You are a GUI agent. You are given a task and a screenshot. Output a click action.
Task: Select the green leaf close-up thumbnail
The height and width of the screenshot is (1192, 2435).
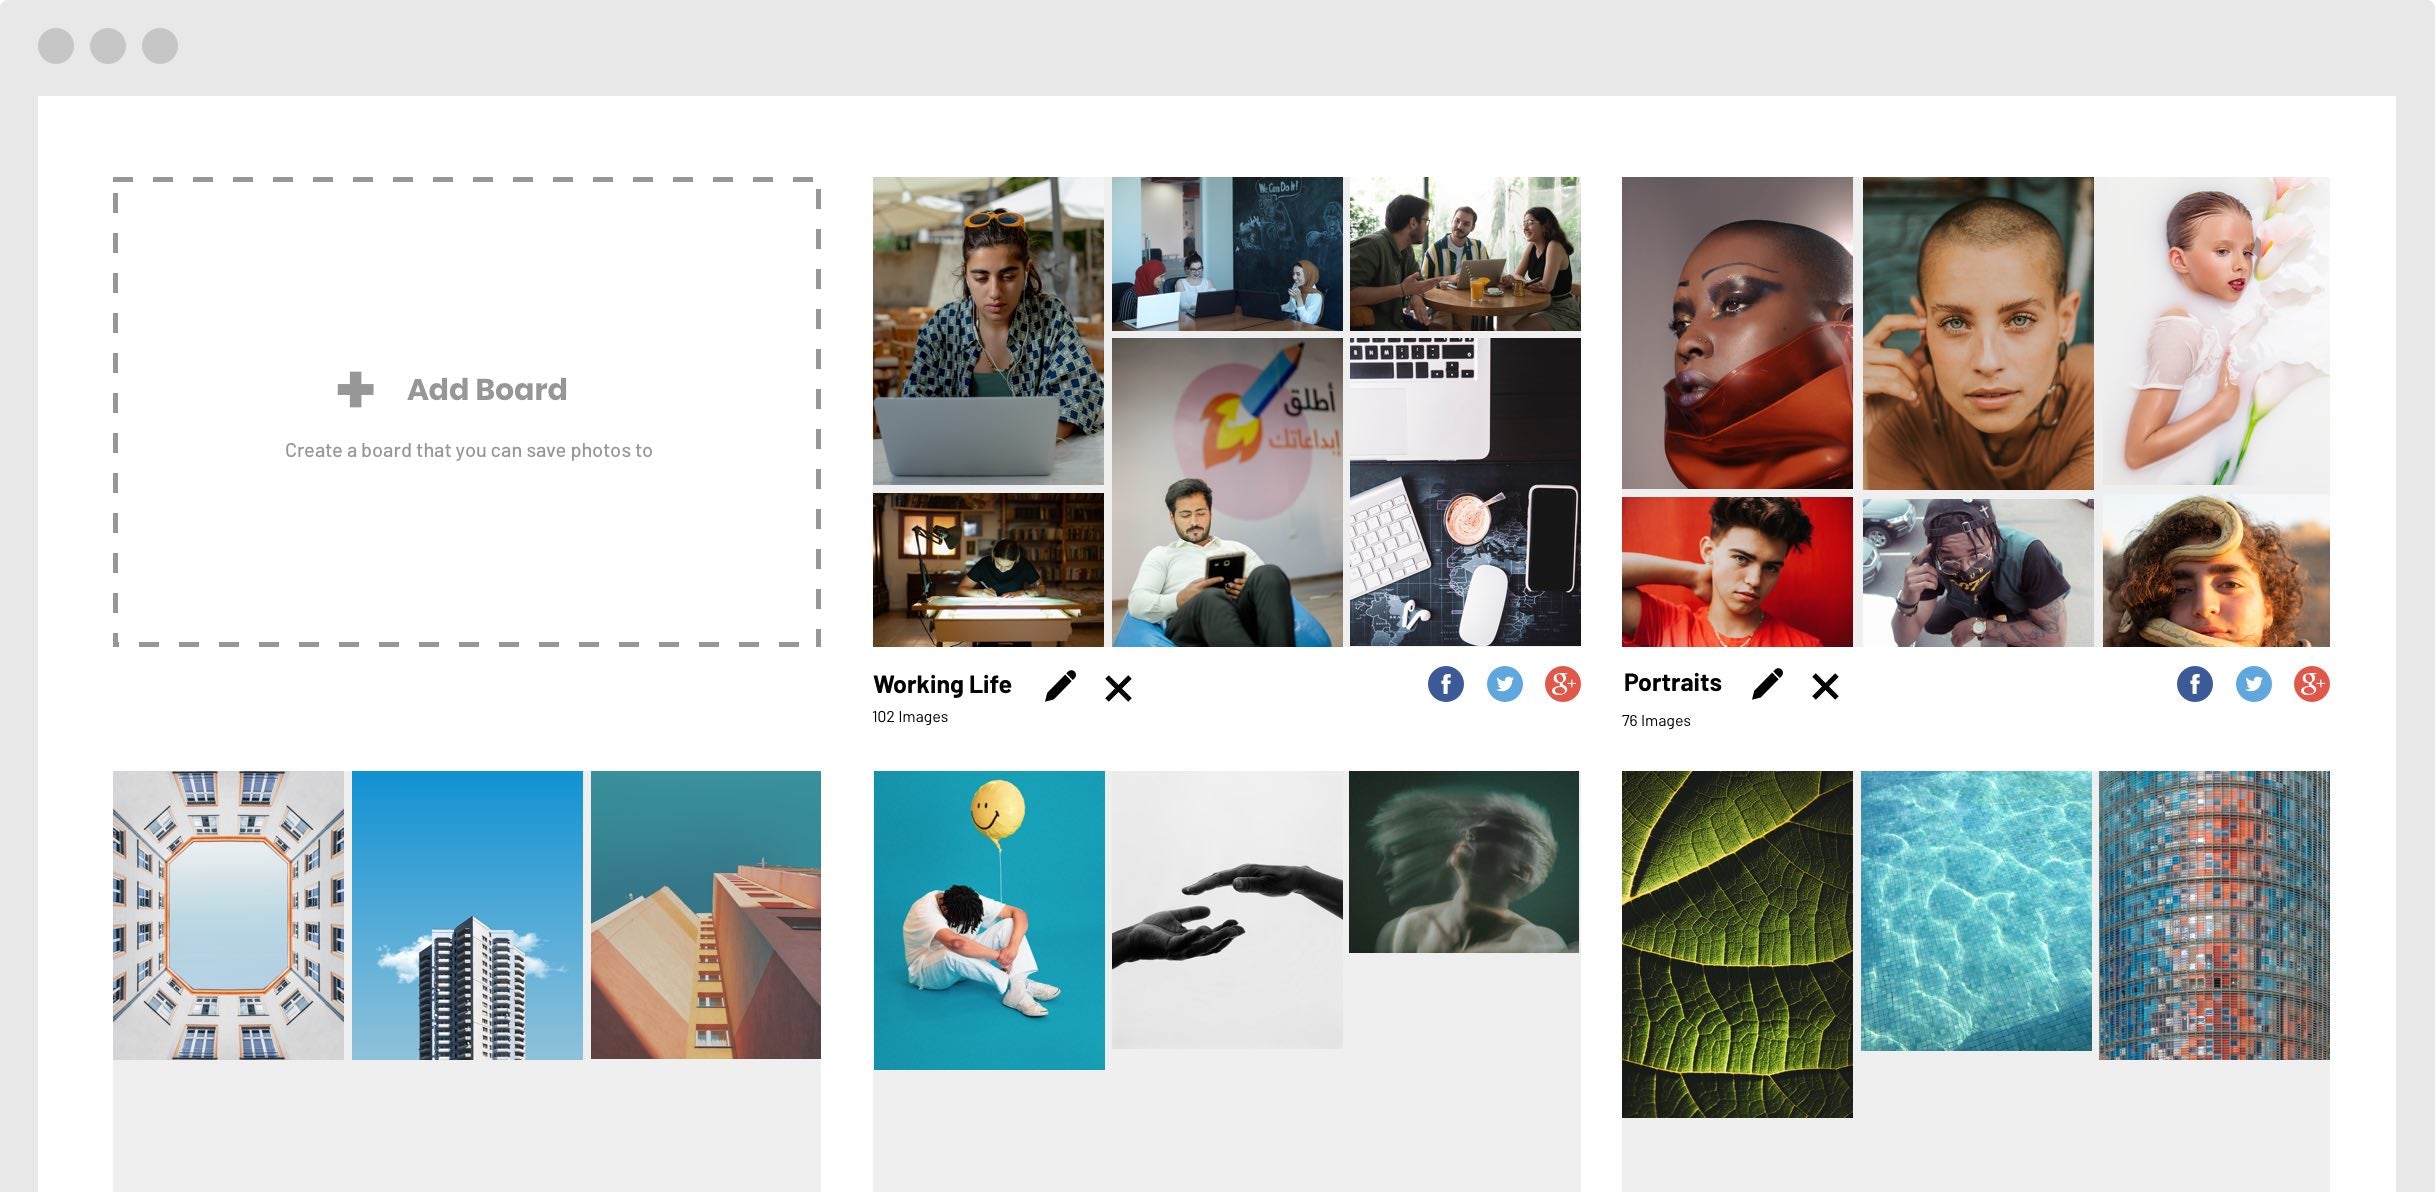[x=1735, y=942]
